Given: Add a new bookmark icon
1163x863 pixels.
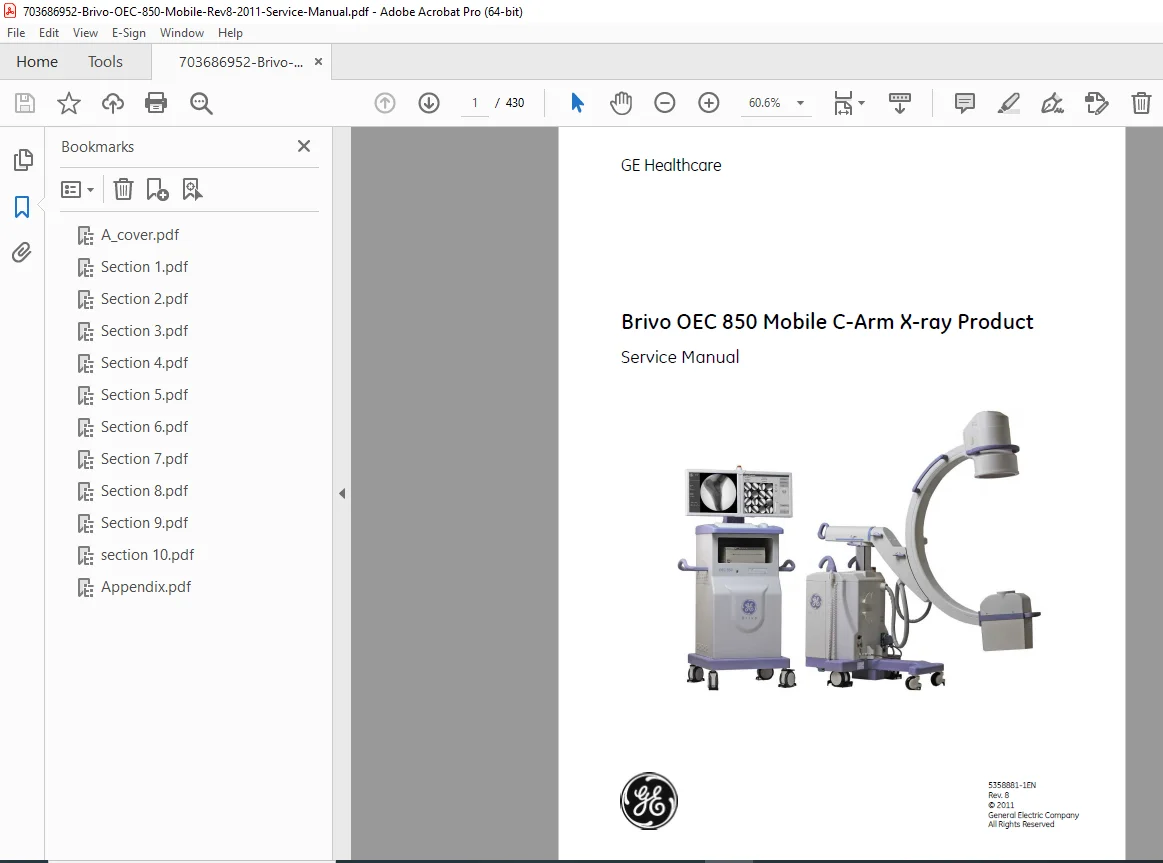Looking at the screenshot, I should pyautogui.click(x=157, y=190).
